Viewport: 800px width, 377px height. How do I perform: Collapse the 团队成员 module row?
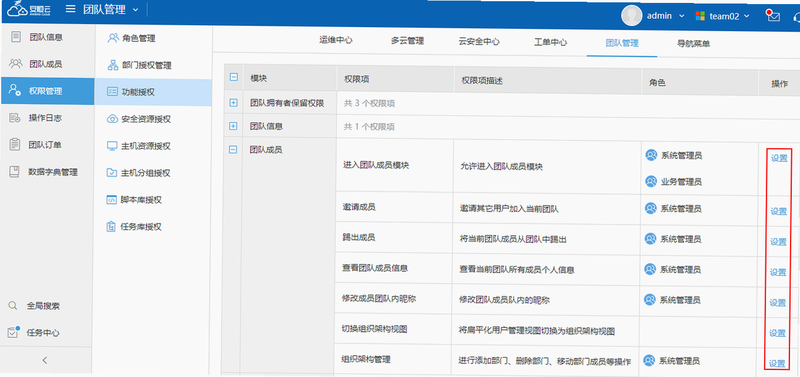(x=233, y=149)
